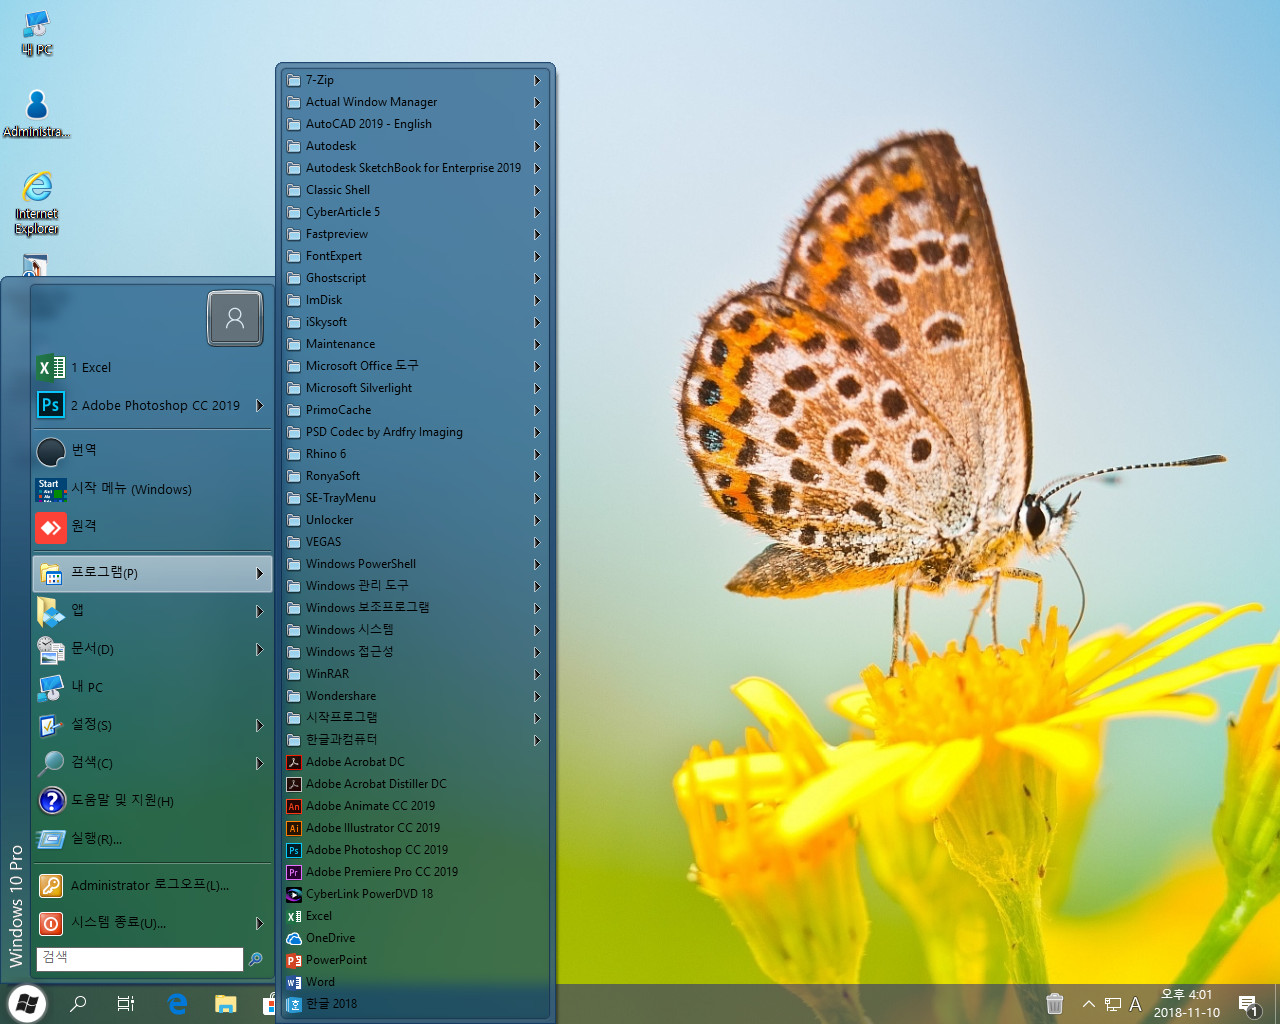This screenshot has width=1280, height=1024.
Task: Expand Adobe Photoshop CC 2019 jump list arrow
Action: click(x=260, y=405)
